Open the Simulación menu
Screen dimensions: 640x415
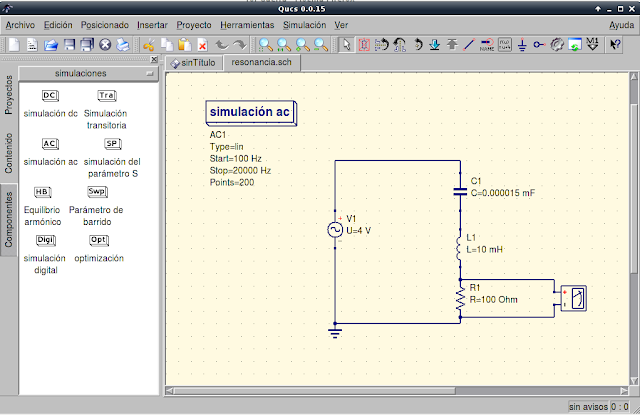point(304,23)
